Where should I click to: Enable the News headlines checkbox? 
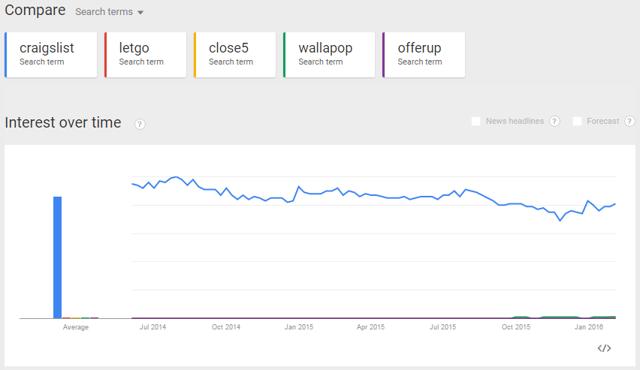coord(476,121)
